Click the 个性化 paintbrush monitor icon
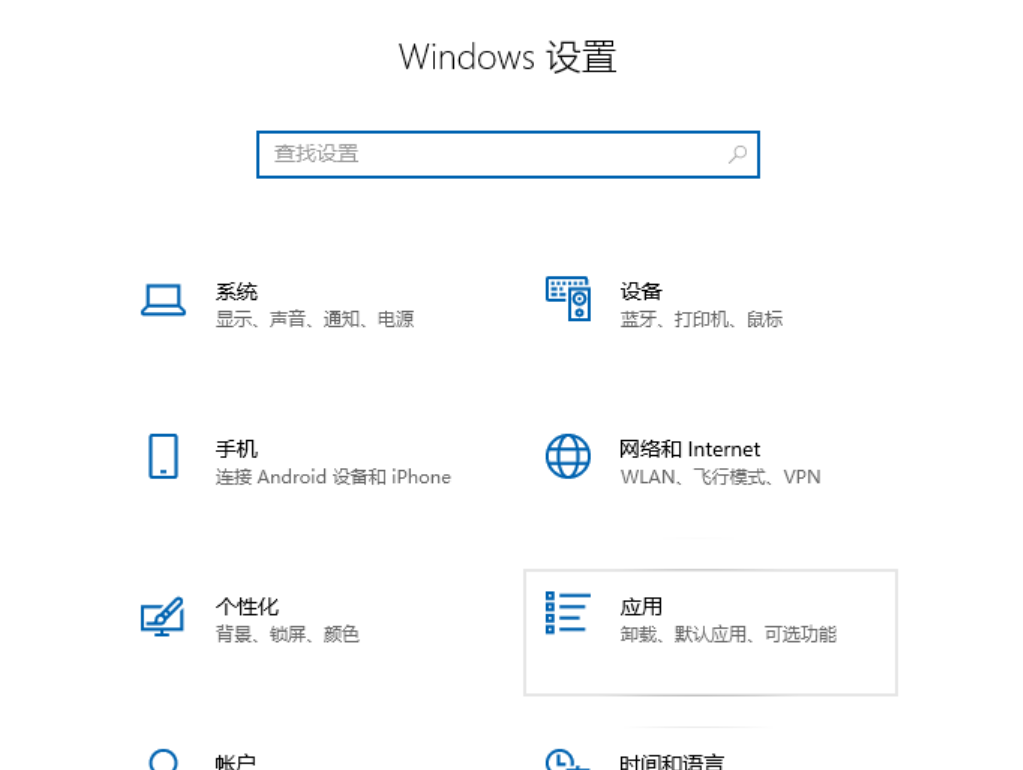This screenshot has height=770, width=1023. 162,617
